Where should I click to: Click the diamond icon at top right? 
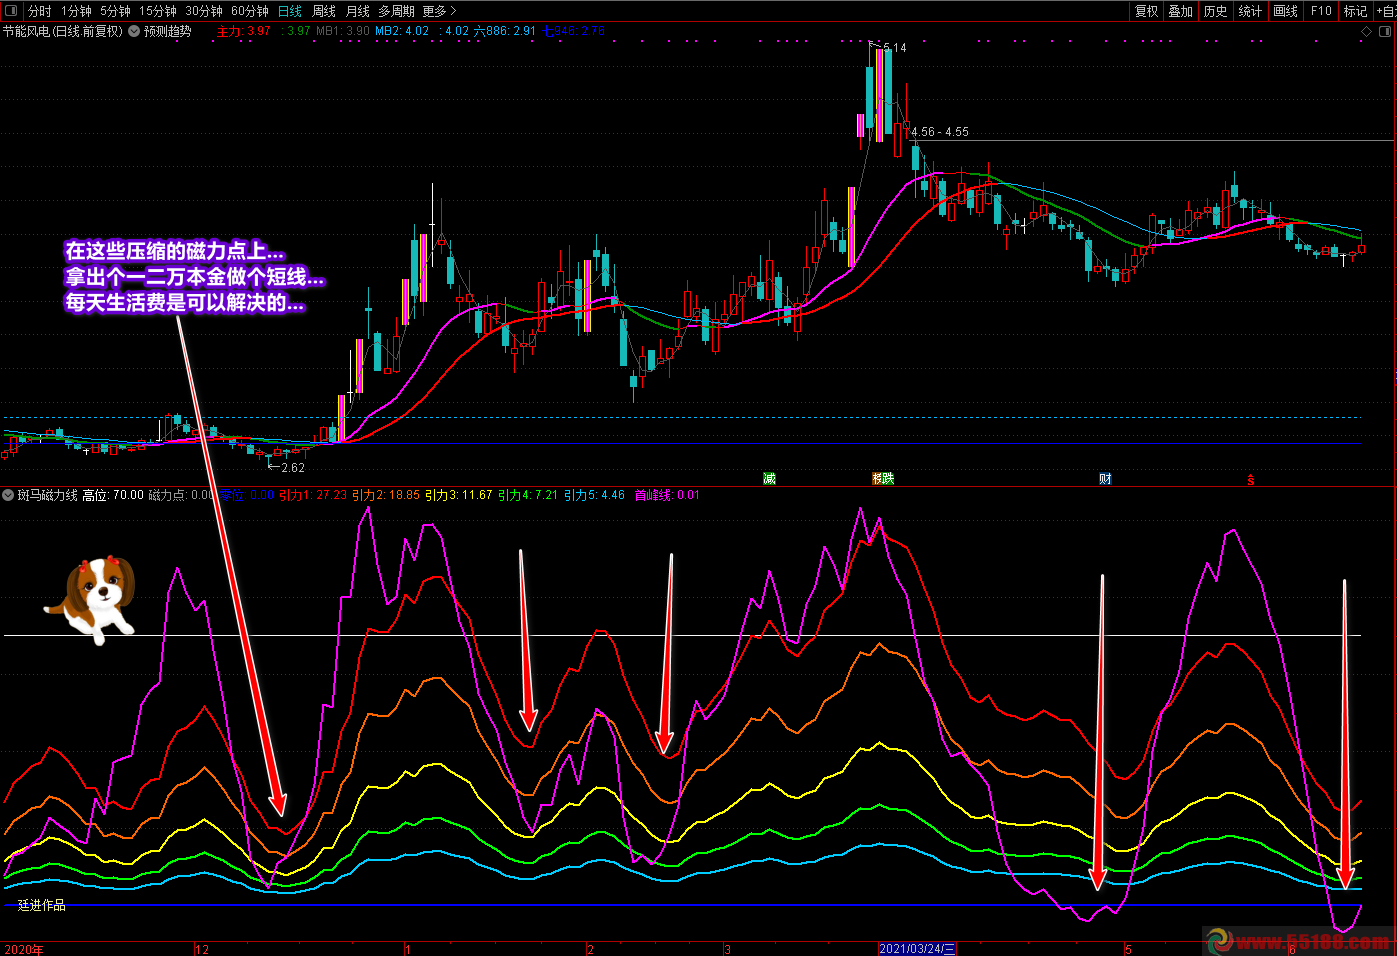click(x=1367, y=32)
